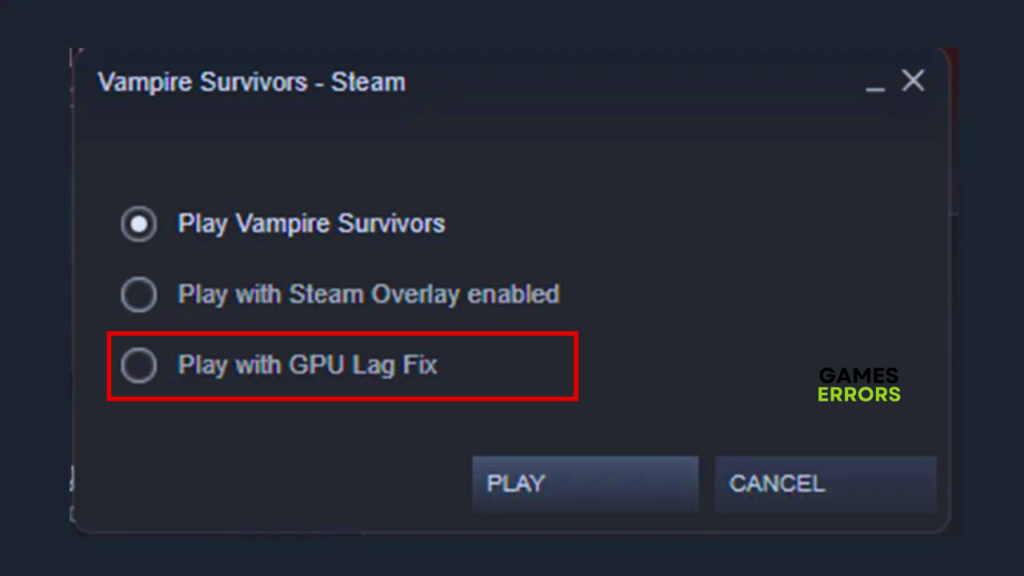This screenshot has height=576, width=1024.
Task: Click the green "ERRORS" word in the watermark
Action: tap(859, 394)
